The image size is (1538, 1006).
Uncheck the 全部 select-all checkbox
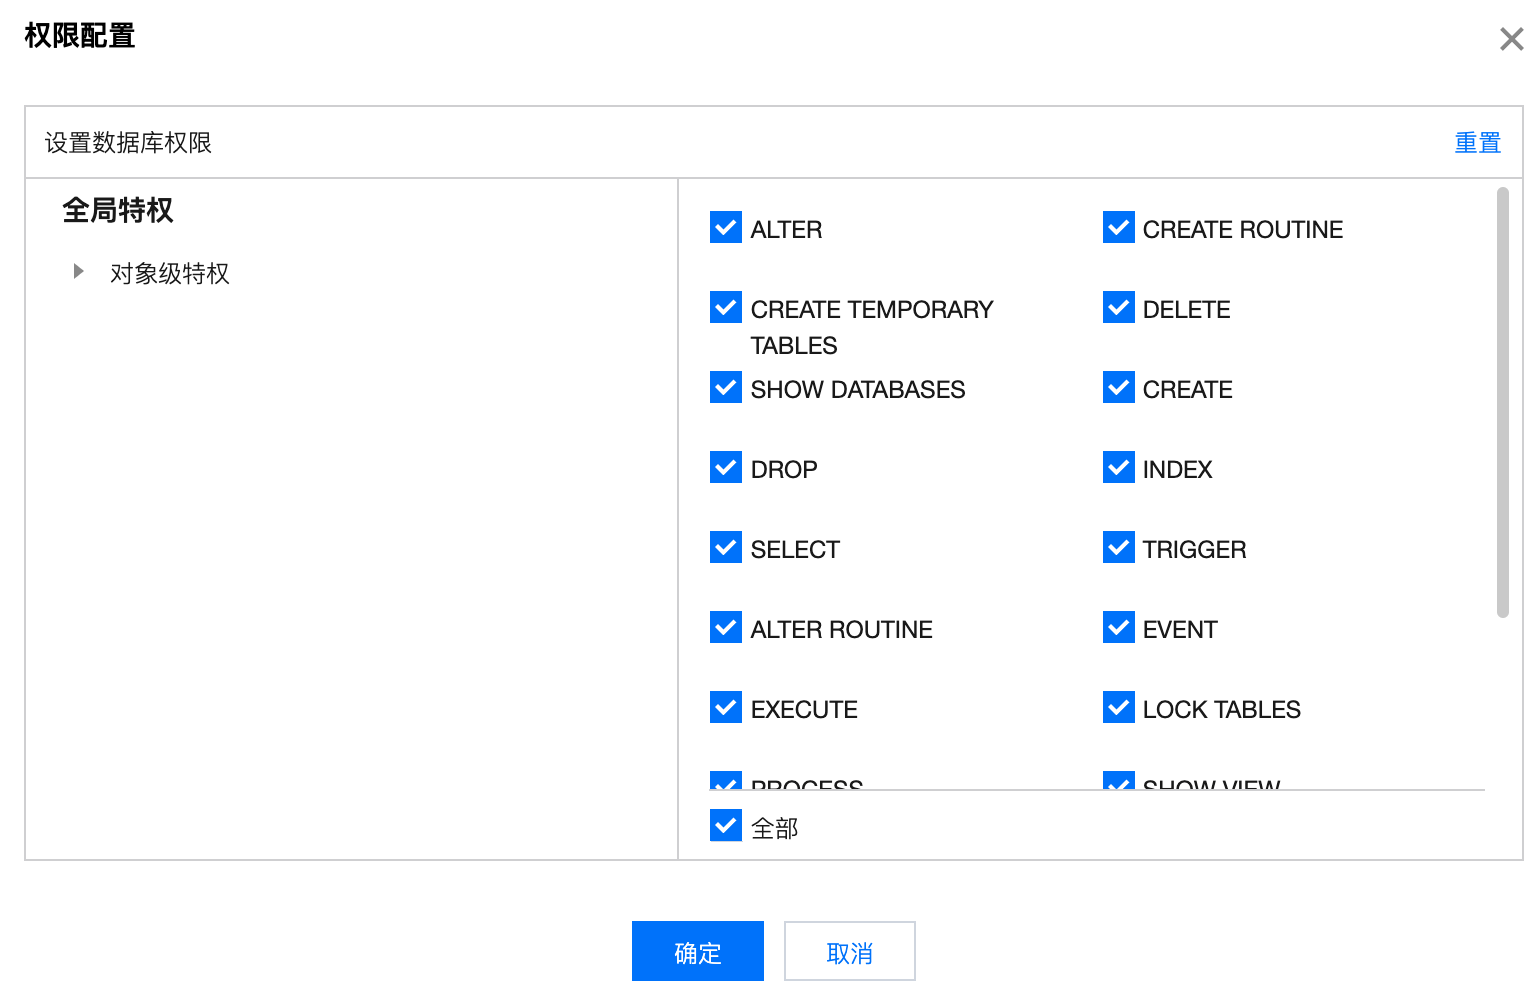(x=726, y=826)
